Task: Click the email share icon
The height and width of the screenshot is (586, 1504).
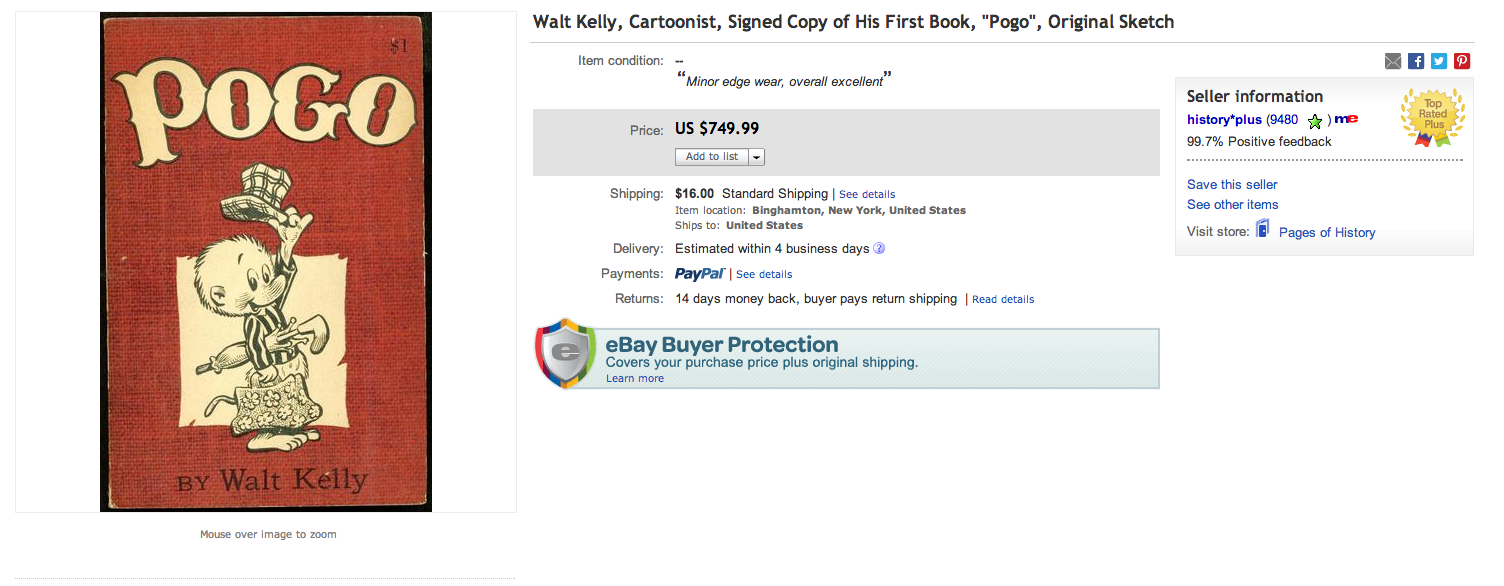Action: (x=1392, y=61)
